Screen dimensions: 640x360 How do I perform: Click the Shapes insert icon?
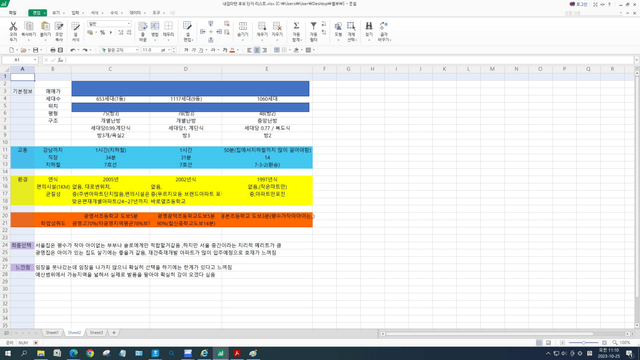pos(338,27)
